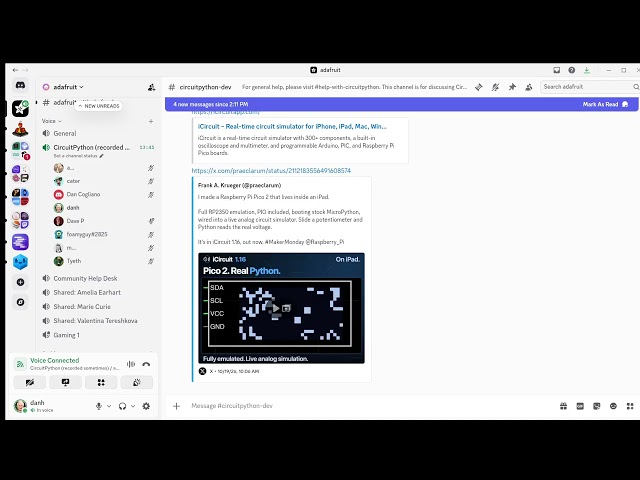Viewport: 640px width, 480px height.
Task: Click Frank A. Krueger (@praeclarum) author name
Action: click(x=240, y=185)
